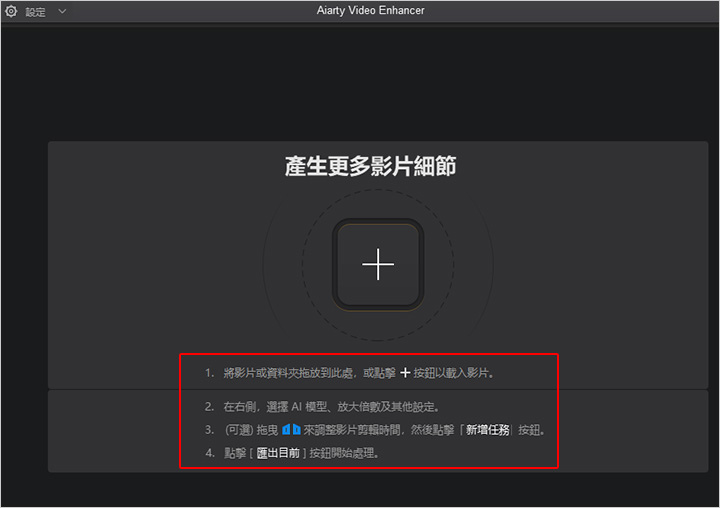This screenshot has width=720, height=508.
Task: Click the settings gear icon
Action: (x=11, y=11)
